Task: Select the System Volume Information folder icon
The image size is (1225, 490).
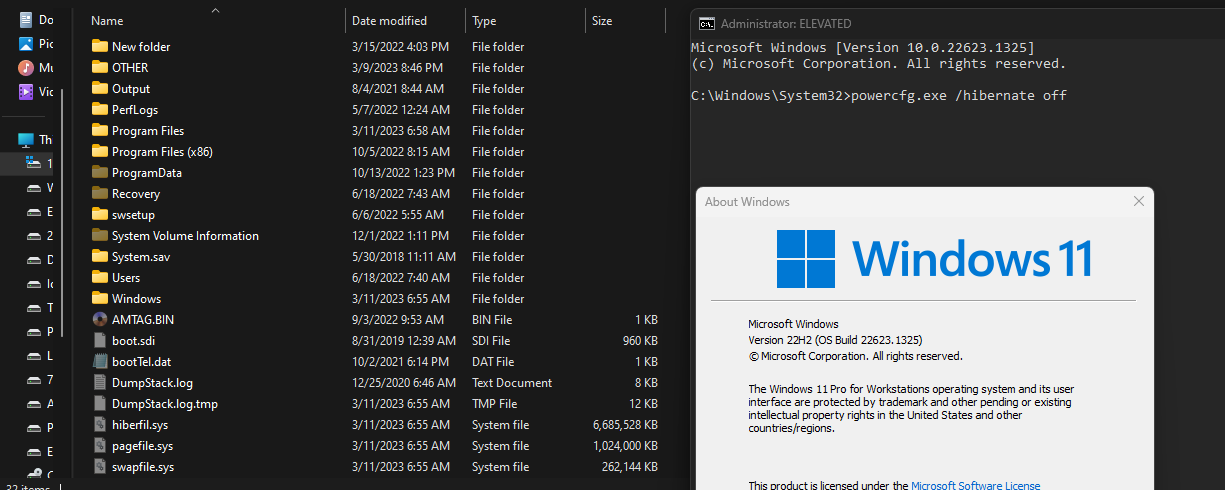Action: pos(99,235)
